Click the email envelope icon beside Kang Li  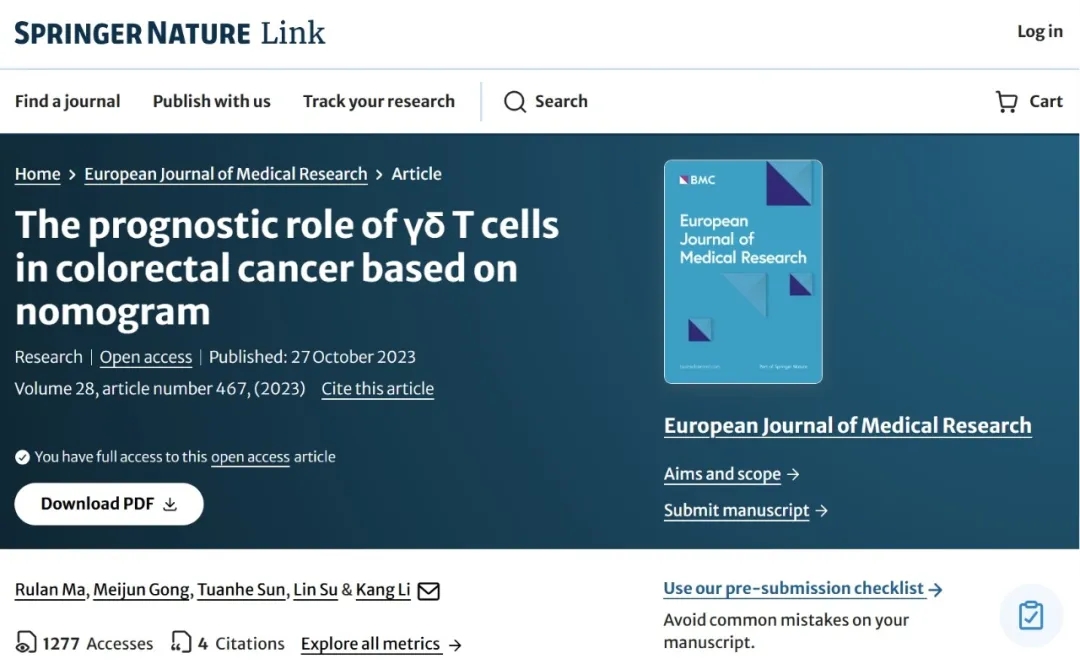pos(428,591)
